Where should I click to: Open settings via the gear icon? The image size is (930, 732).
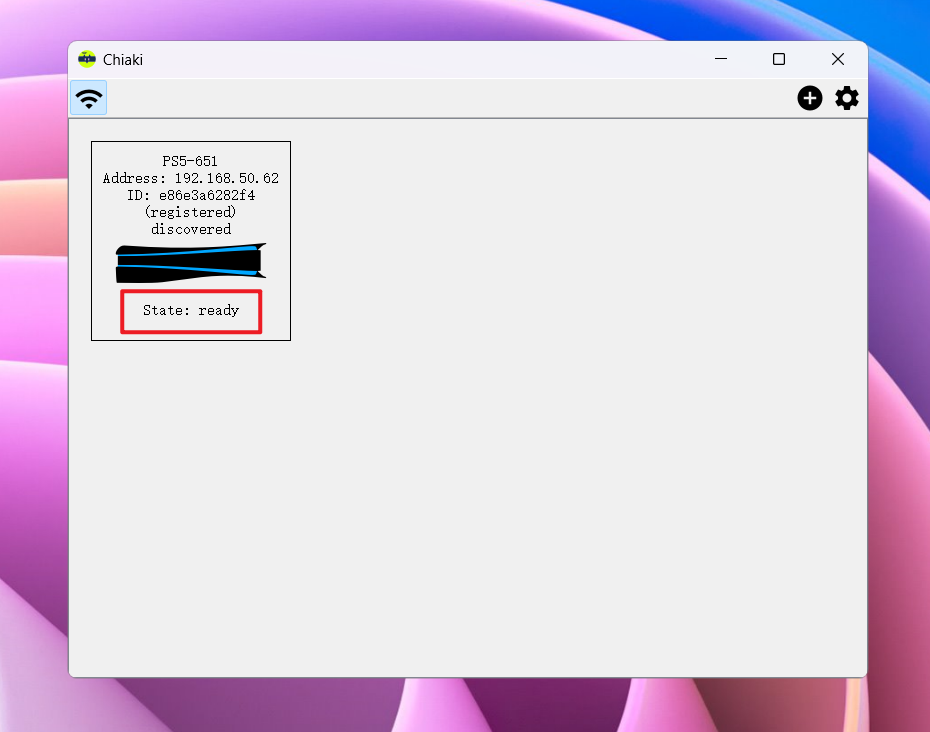[x=847, y=98]
